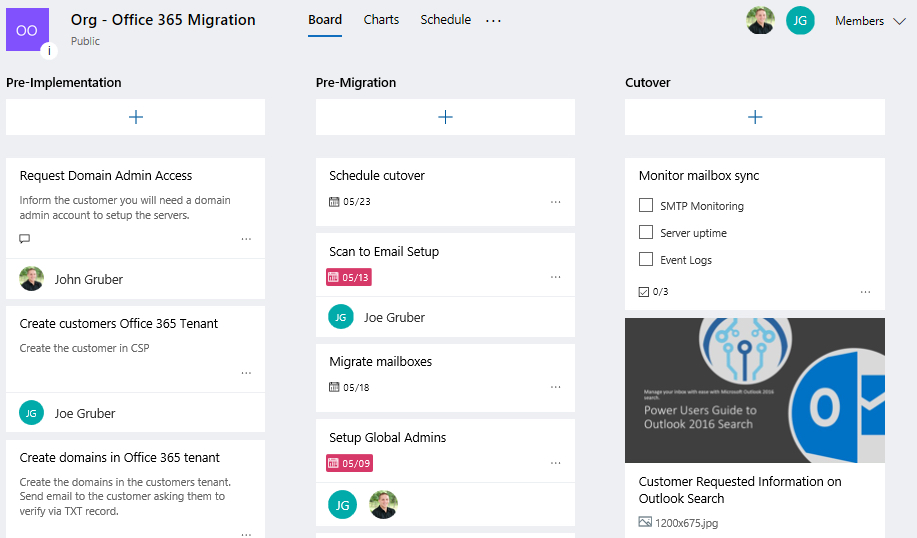917x538 pixels.
Task: Click JG avatar on Setup Global Admins
Action: (343, 505)
